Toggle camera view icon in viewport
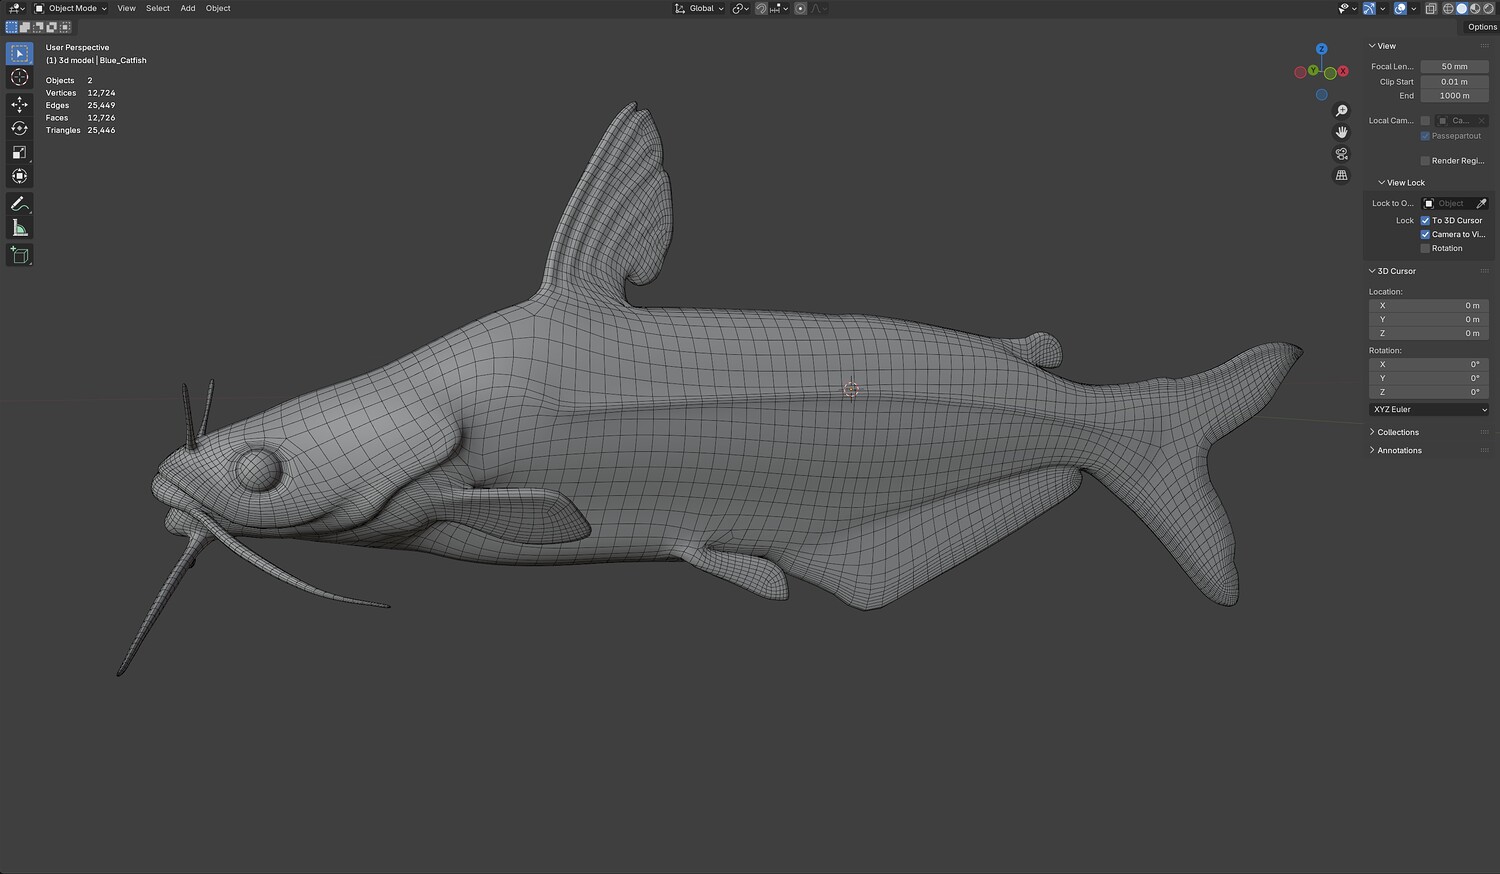The image size is (1500, 874). point(1341,154)
